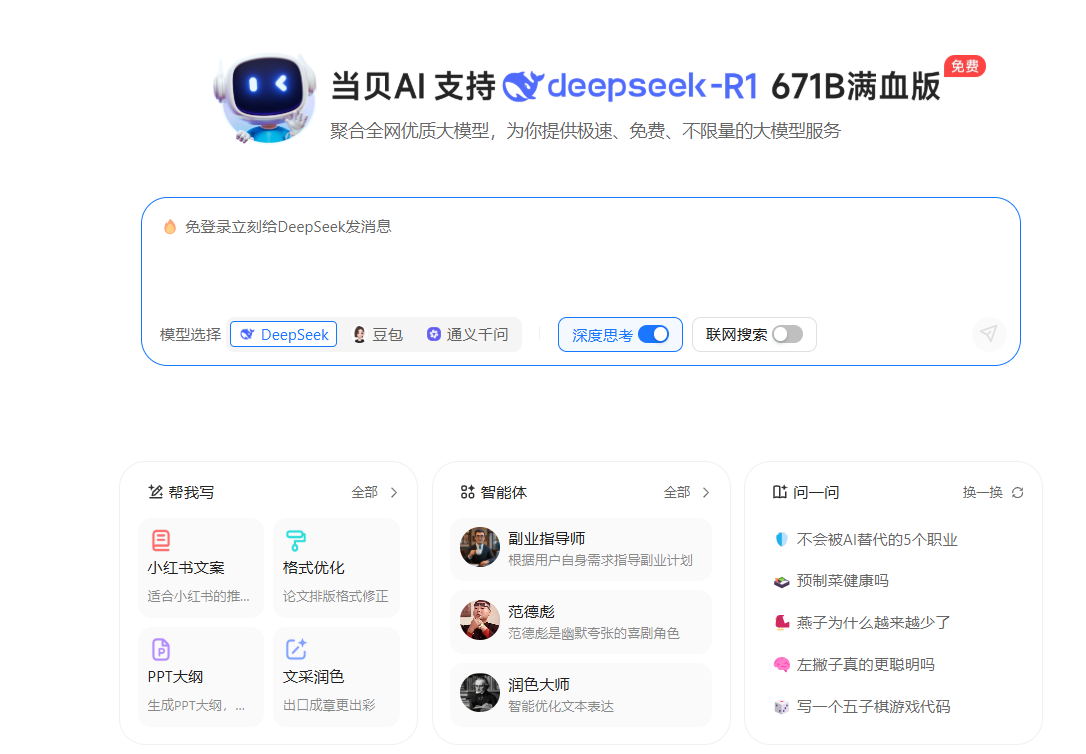1086x754 pixels.
Task: Expand 帮我写 with the chevron arrow
Action: click(x=394, y=492)
